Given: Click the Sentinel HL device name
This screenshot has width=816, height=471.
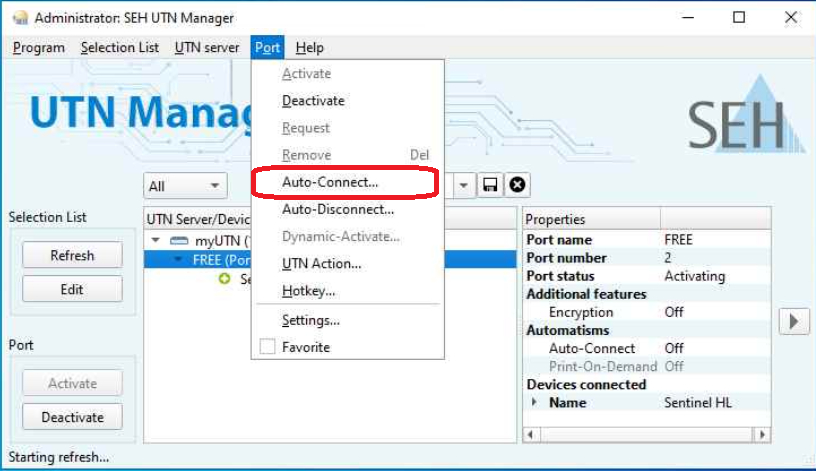Looking at the screenshot, I should (698, 402).
